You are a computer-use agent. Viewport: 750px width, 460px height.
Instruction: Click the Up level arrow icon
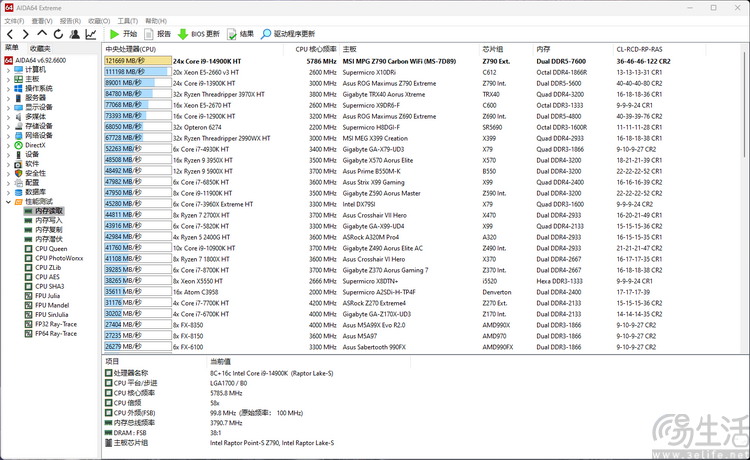41,34
